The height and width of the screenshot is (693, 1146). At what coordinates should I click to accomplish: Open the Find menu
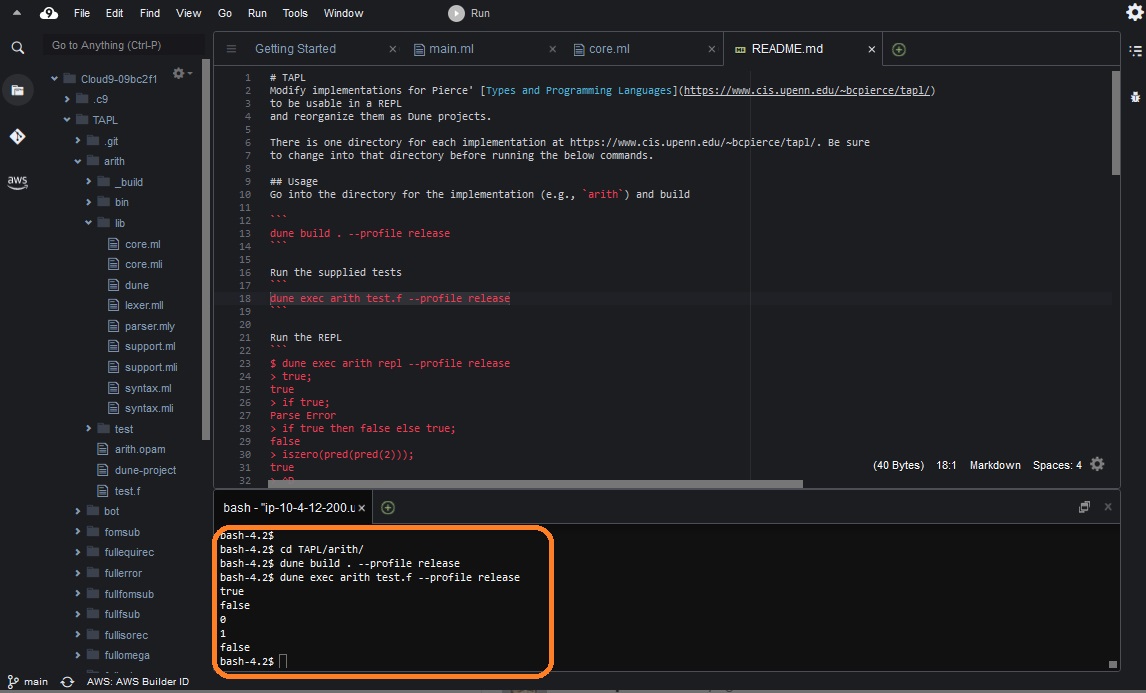(x=150, y=13)
